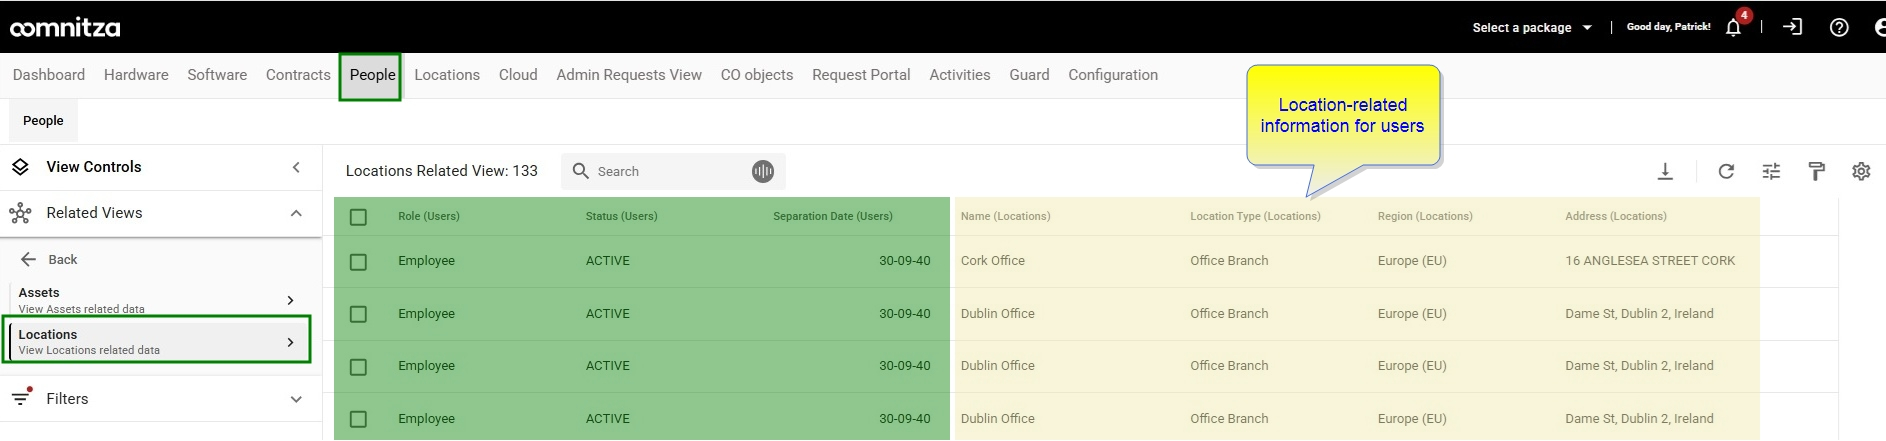Open the Software tab
Screen dimensions: 1886x441
click(x=217, y=75)
